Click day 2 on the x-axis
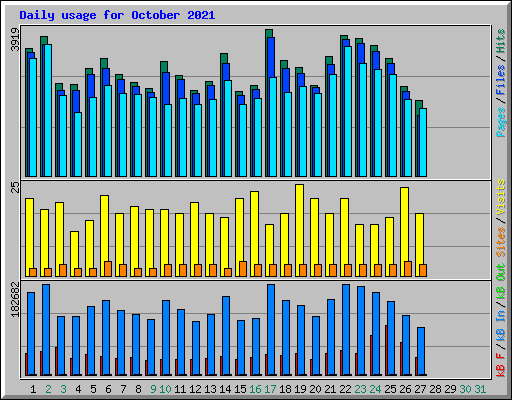 tap(48, 389)
